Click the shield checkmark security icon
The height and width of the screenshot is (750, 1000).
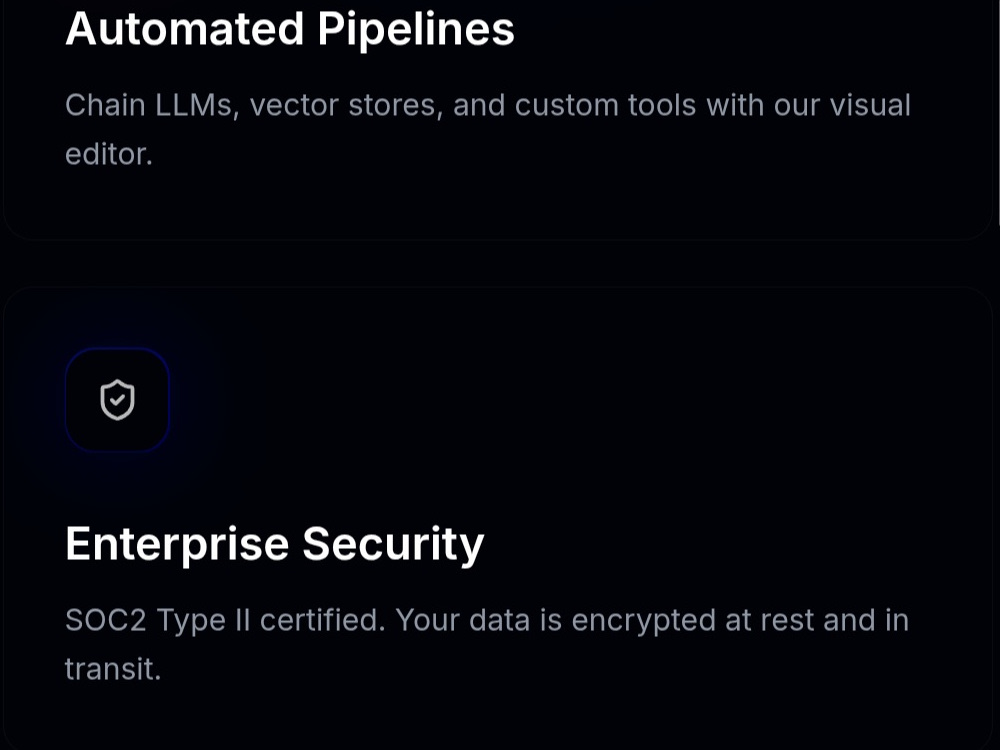point(117,400)
